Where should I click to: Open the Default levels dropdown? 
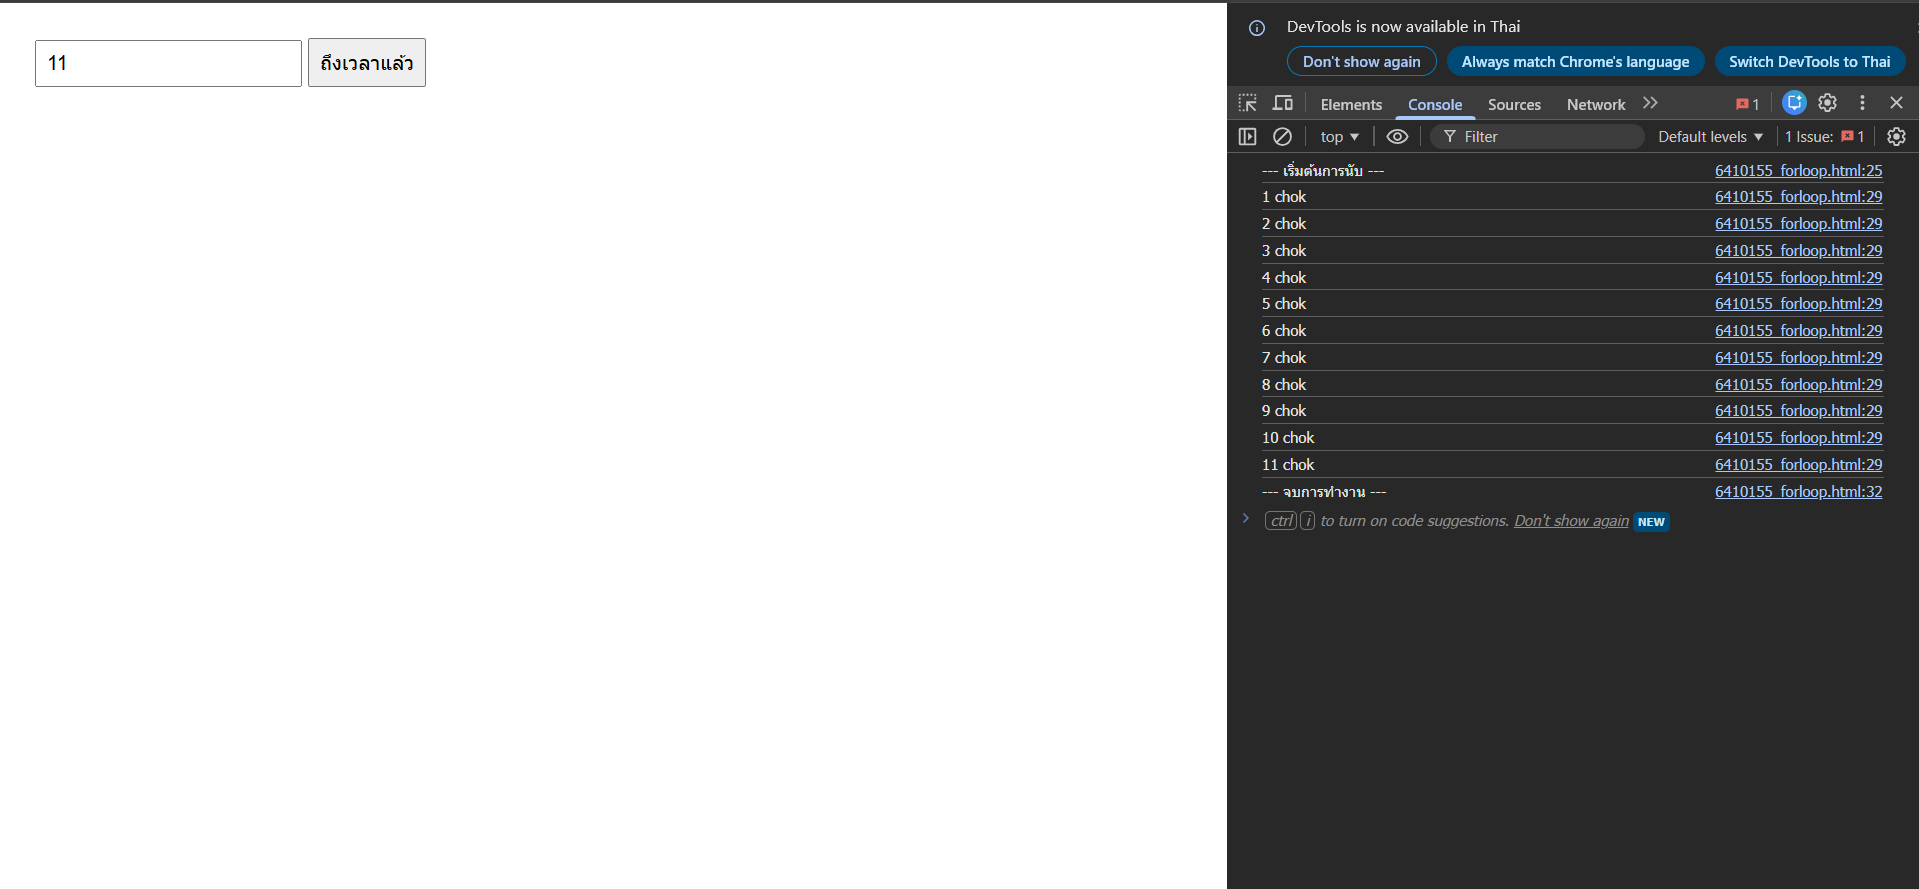point(1710,137)
